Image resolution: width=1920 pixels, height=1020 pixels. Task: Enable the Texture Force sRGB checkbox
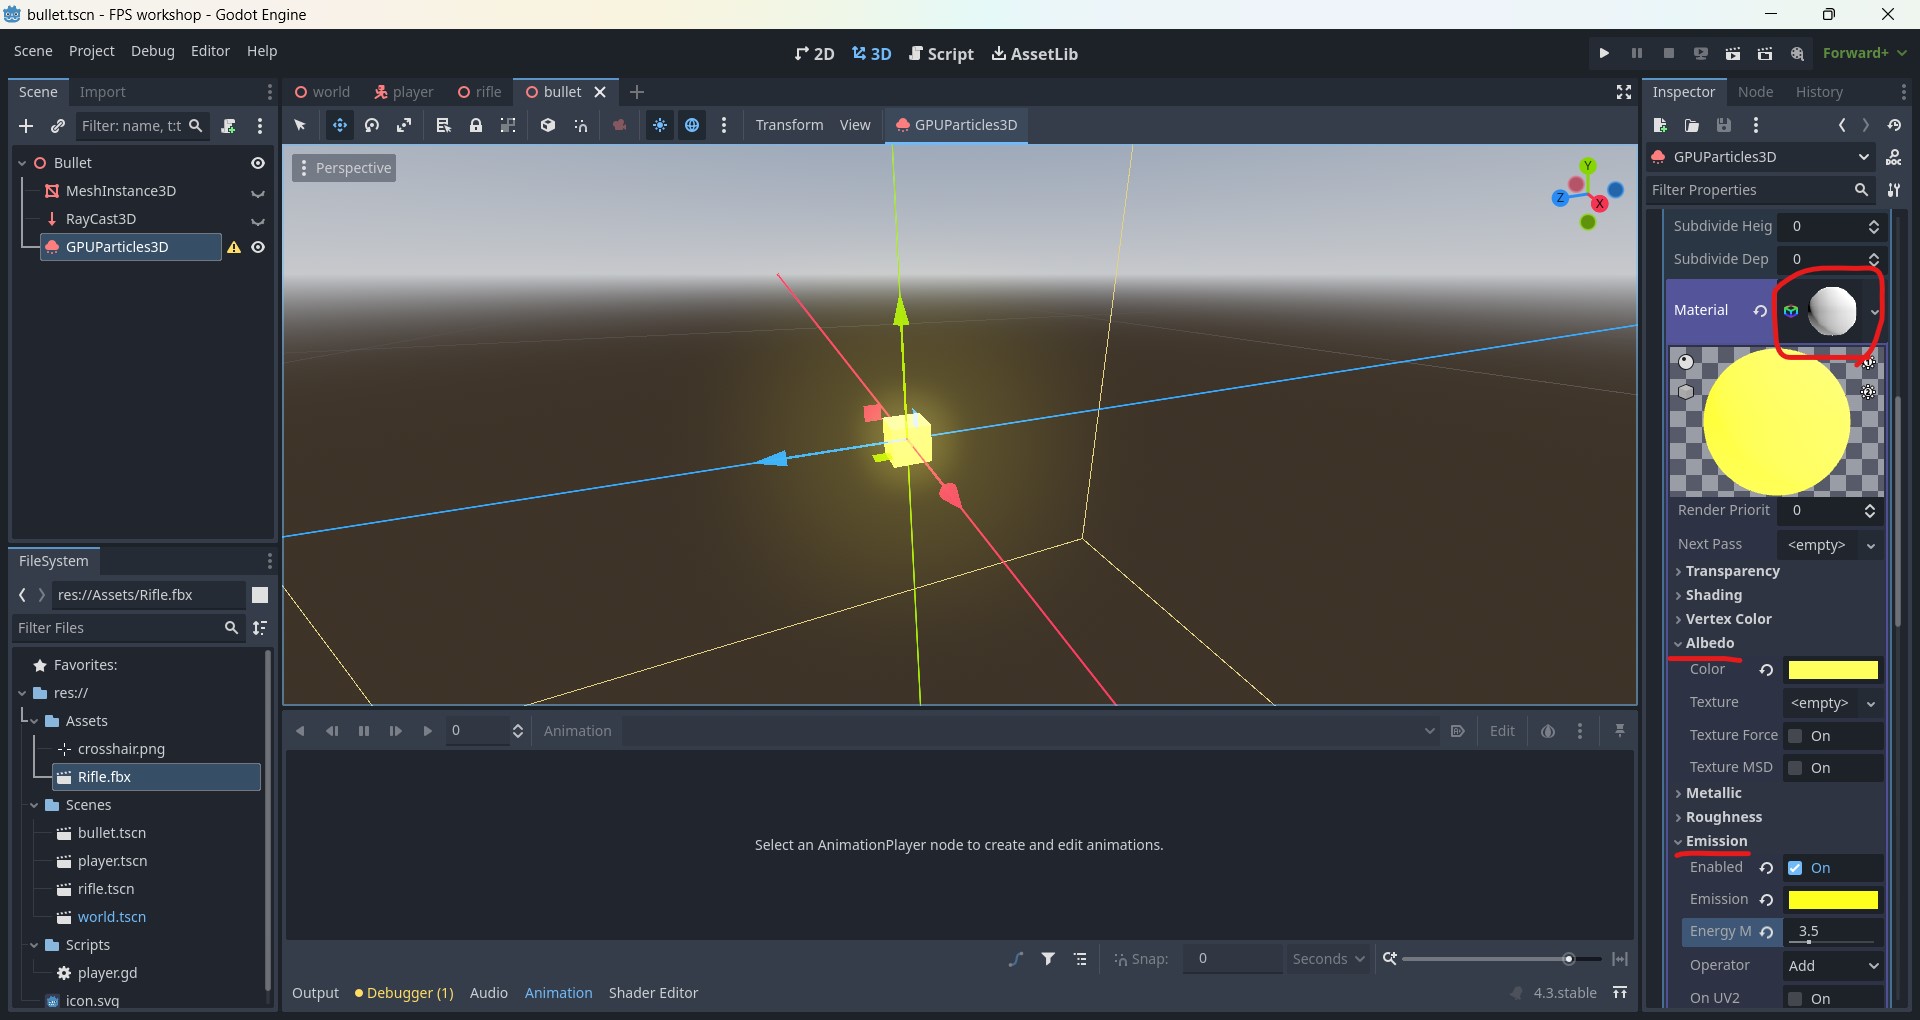(x=1795, y=736)
